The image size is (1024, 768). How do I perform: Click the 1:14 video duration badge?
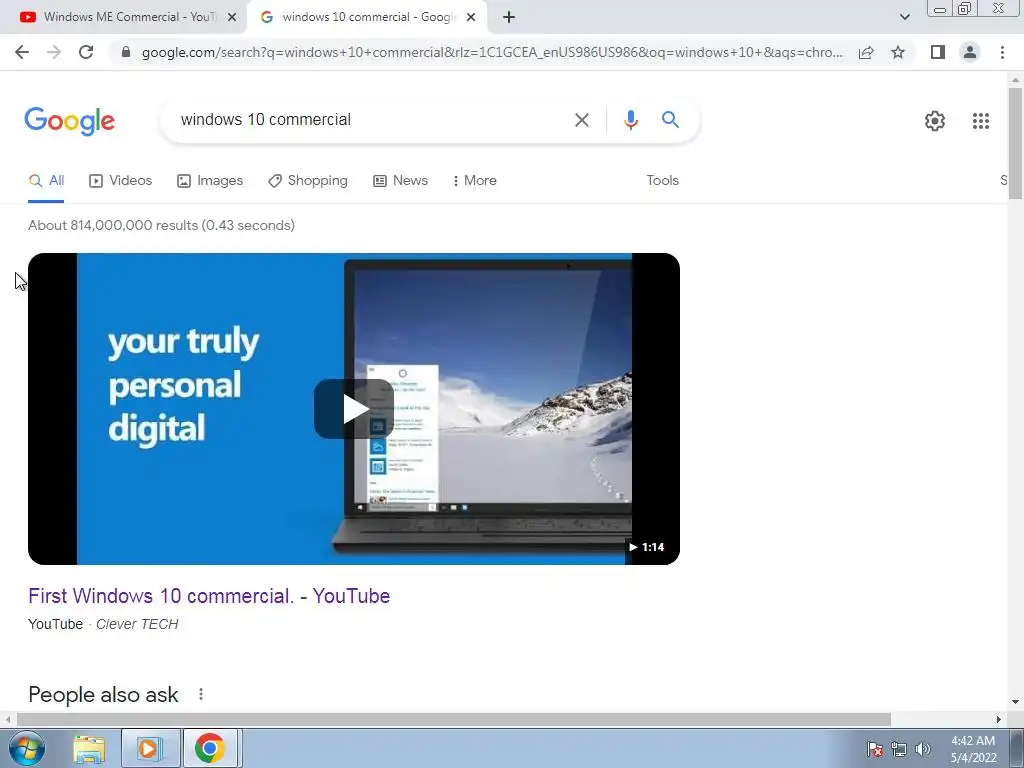[x=647, y=547]
